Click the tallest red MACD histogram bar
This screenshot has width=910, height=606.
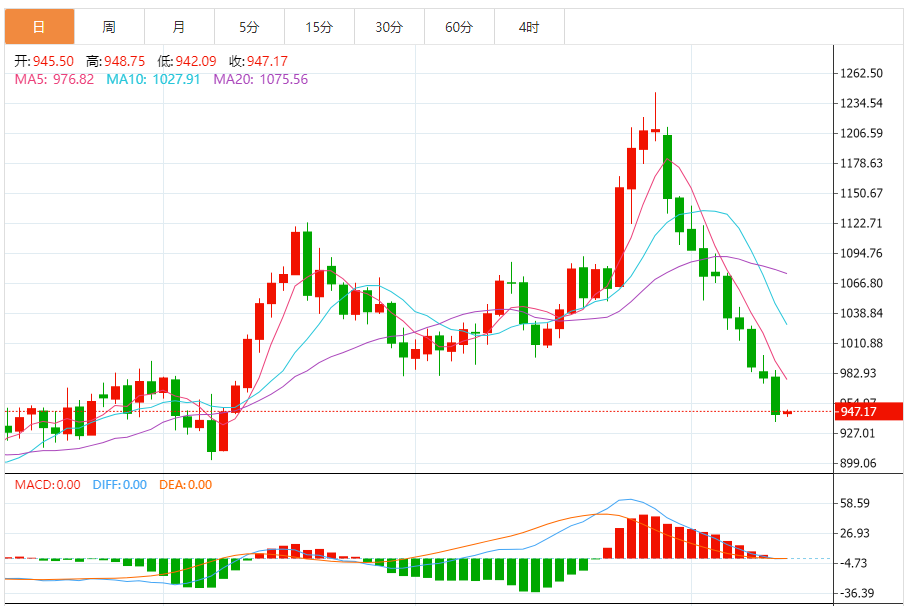643,536
